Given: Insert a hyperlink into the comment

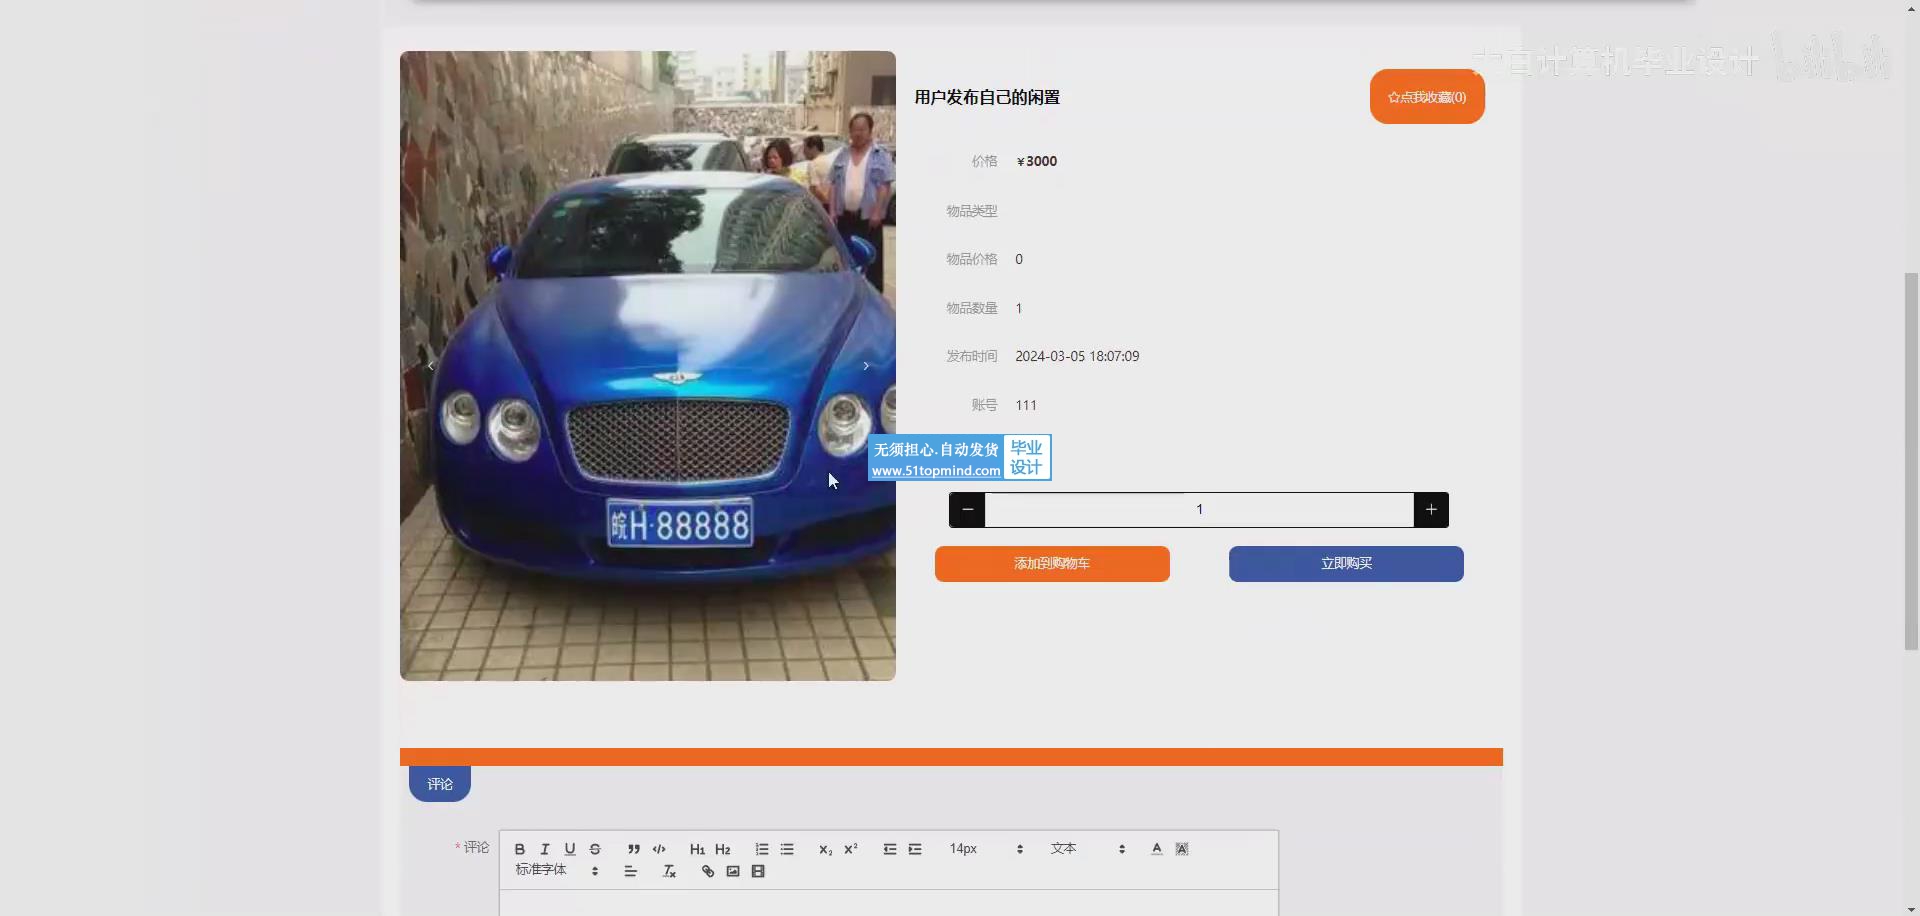Looking at the screenshot, I should (x=708, y=871).
